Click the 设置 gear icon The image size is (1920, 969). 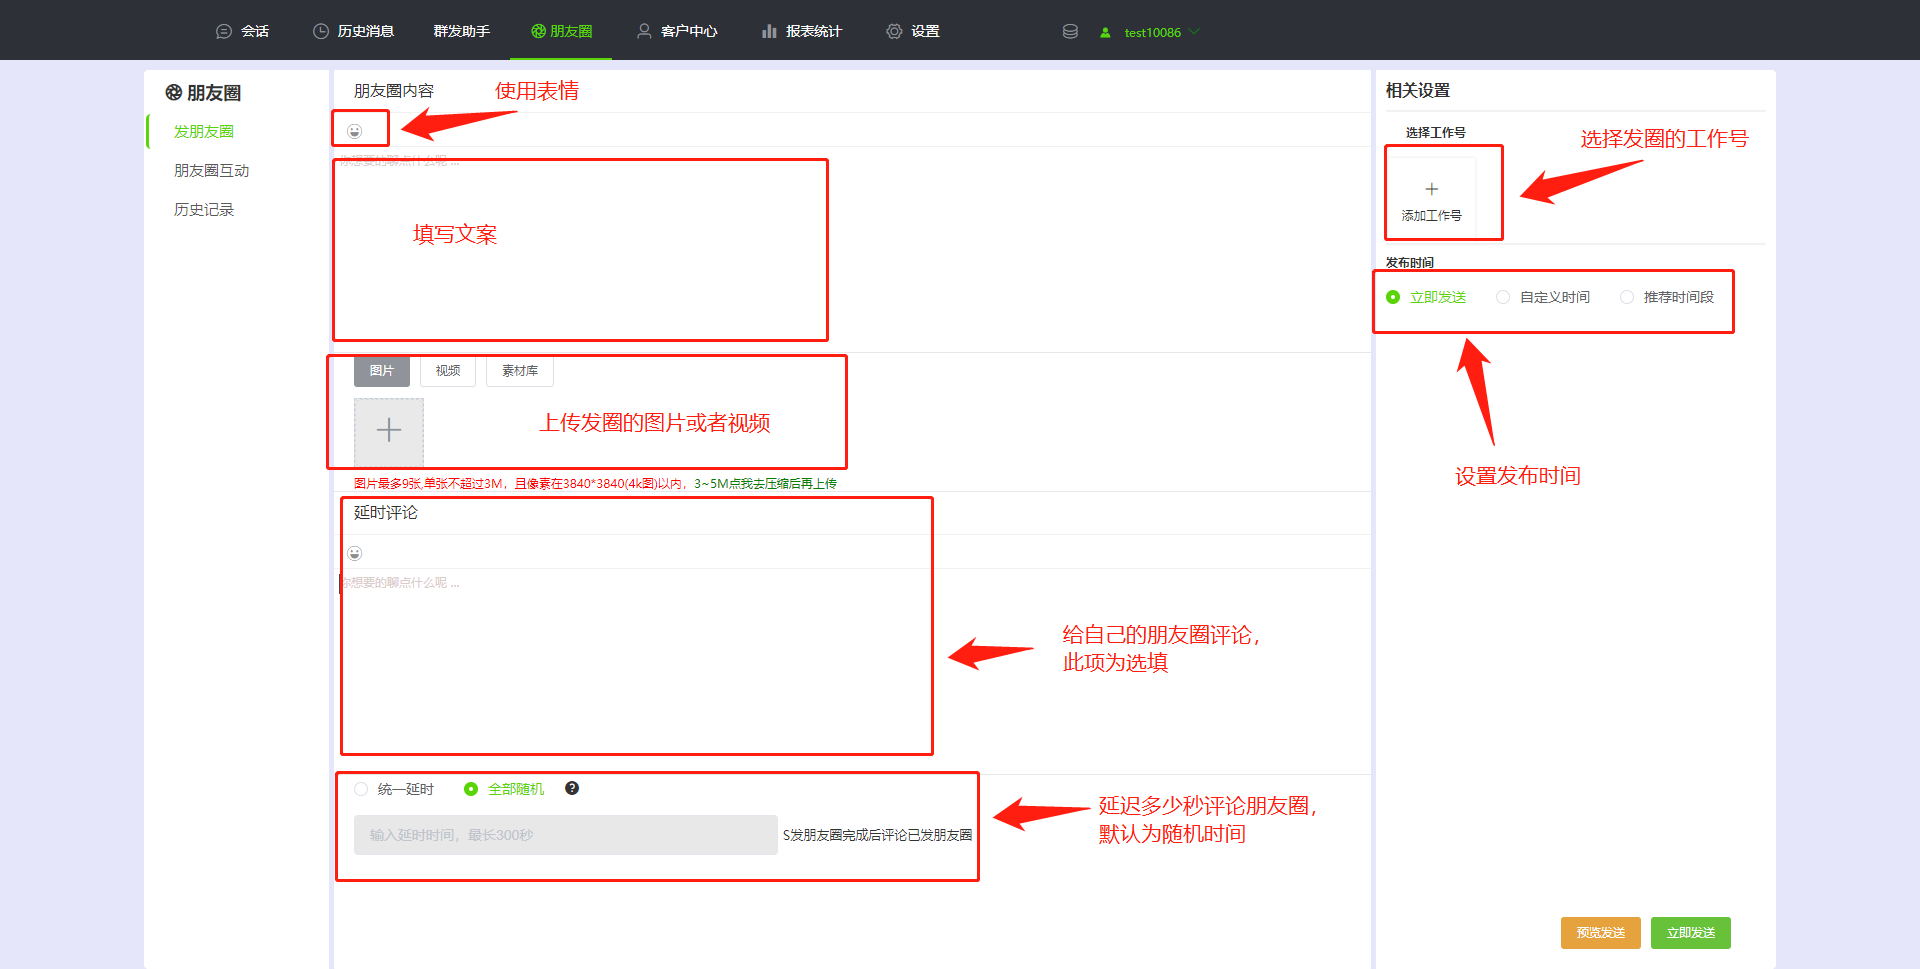click(x=894, y=32)
